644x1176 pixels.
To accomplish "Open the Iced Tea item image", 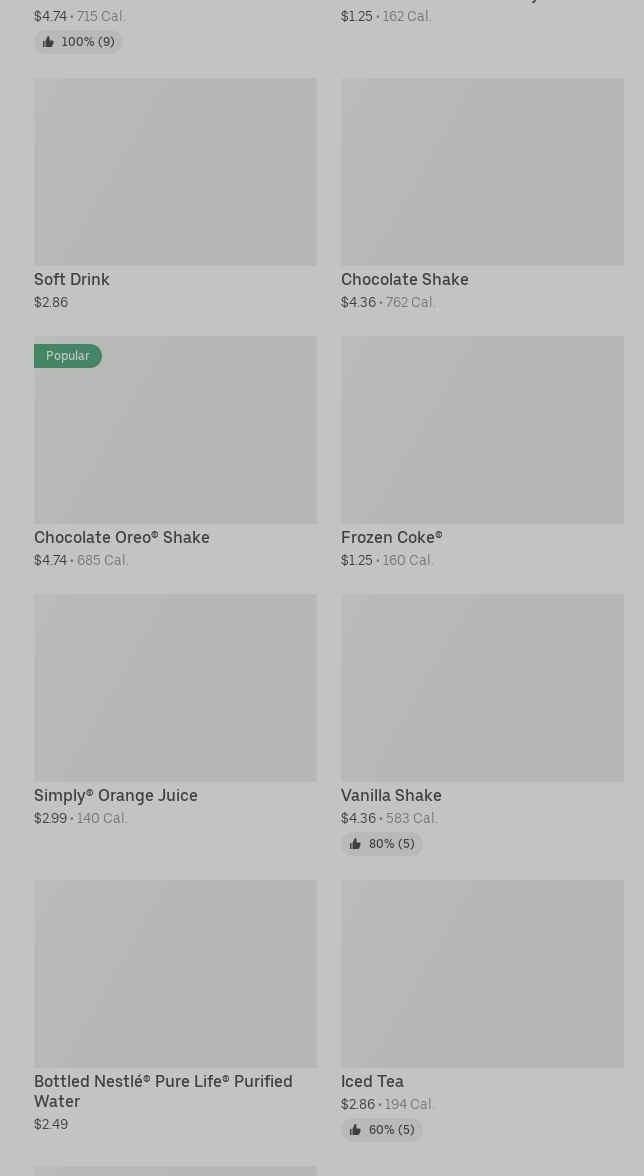I will pos(482,974).
